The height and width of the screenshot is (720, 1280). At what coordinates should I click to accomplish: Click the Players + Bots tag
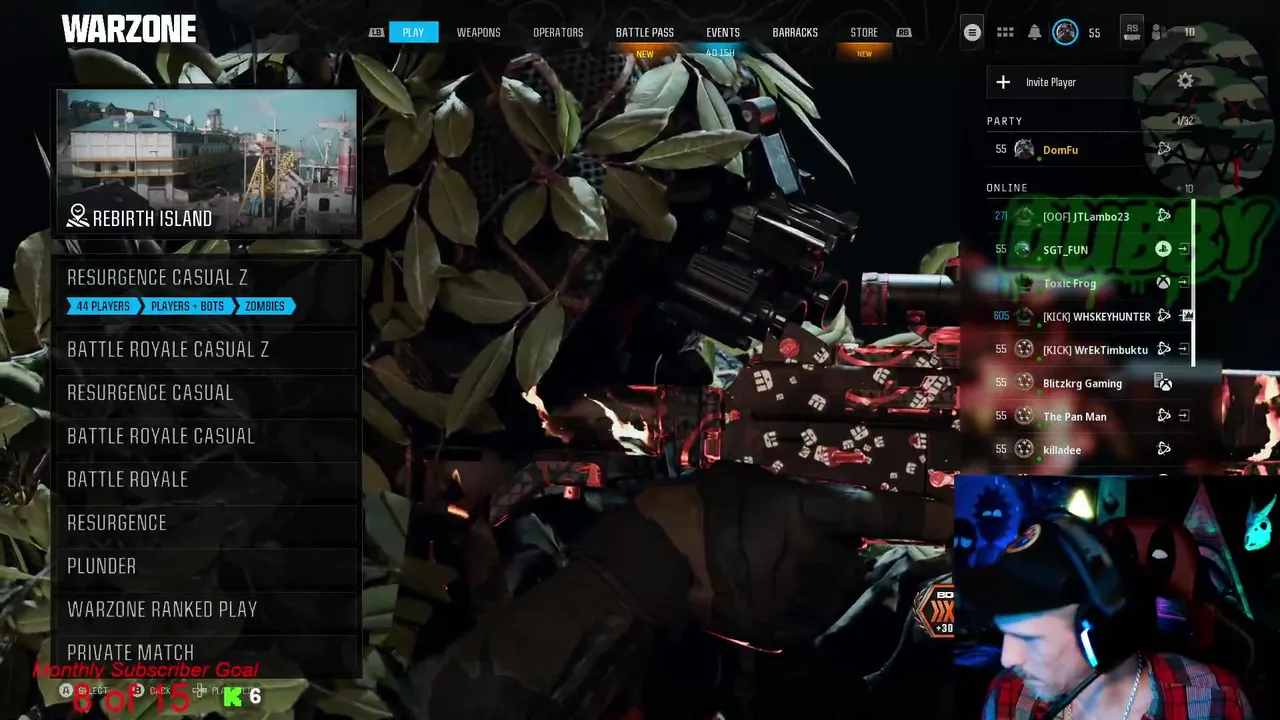(188, 306)
